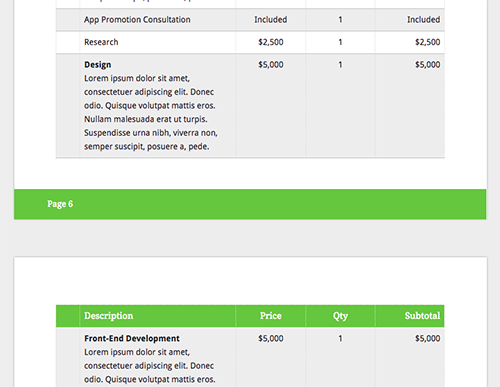Click the Subtotal column header
Viewport: 500px width, 387px height.
422,316
